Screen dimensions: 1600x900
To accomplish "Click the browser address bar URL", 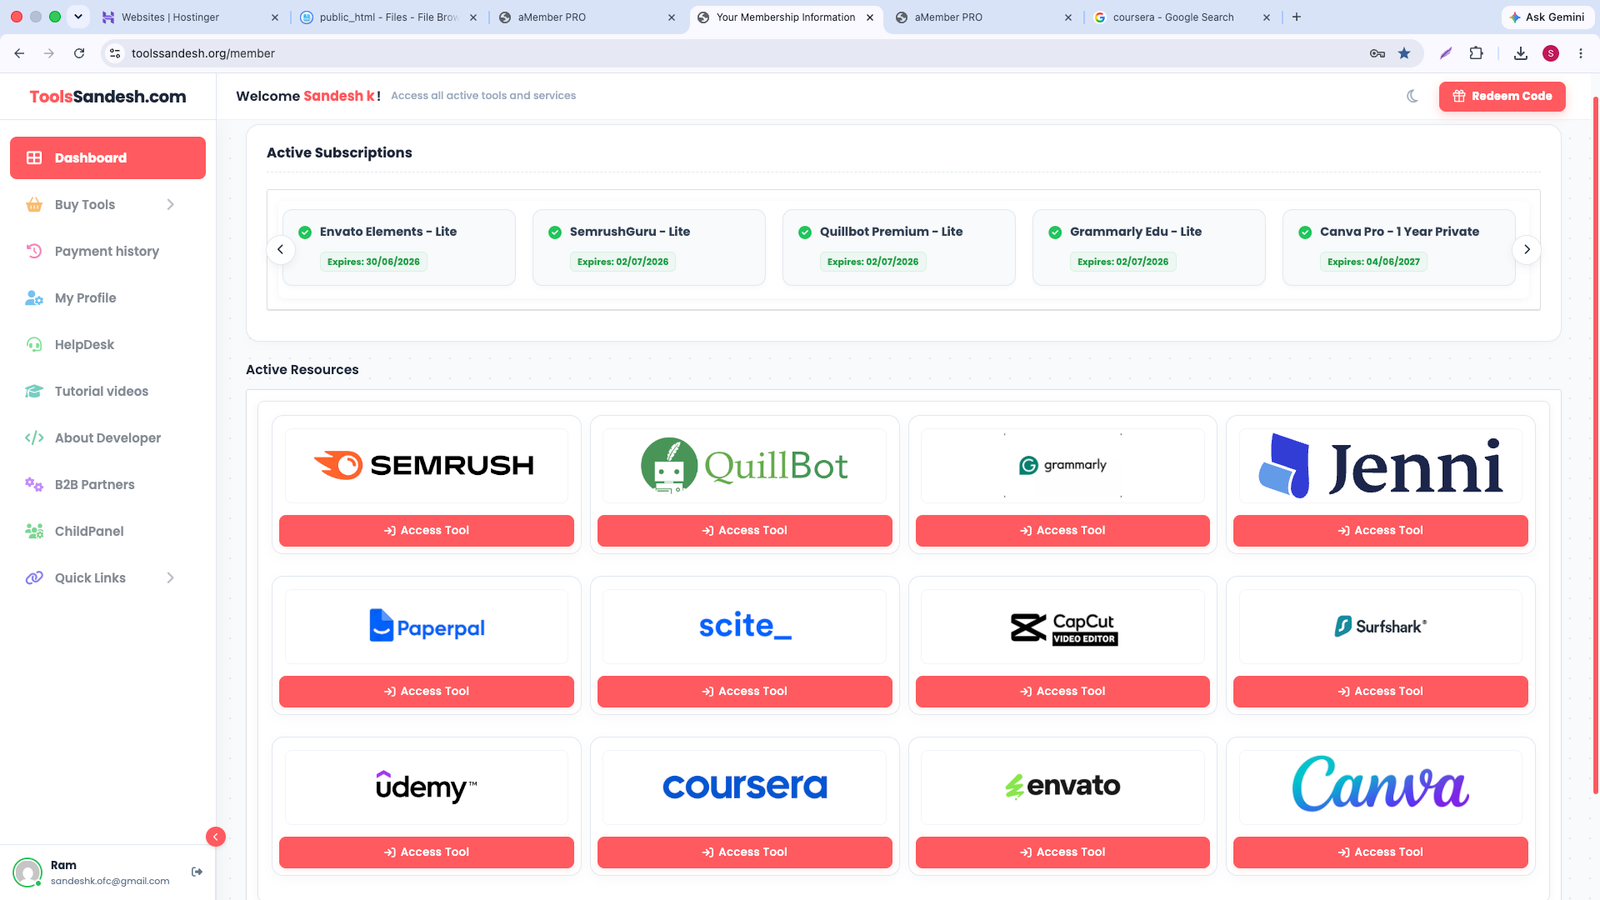I will point(203,53).
